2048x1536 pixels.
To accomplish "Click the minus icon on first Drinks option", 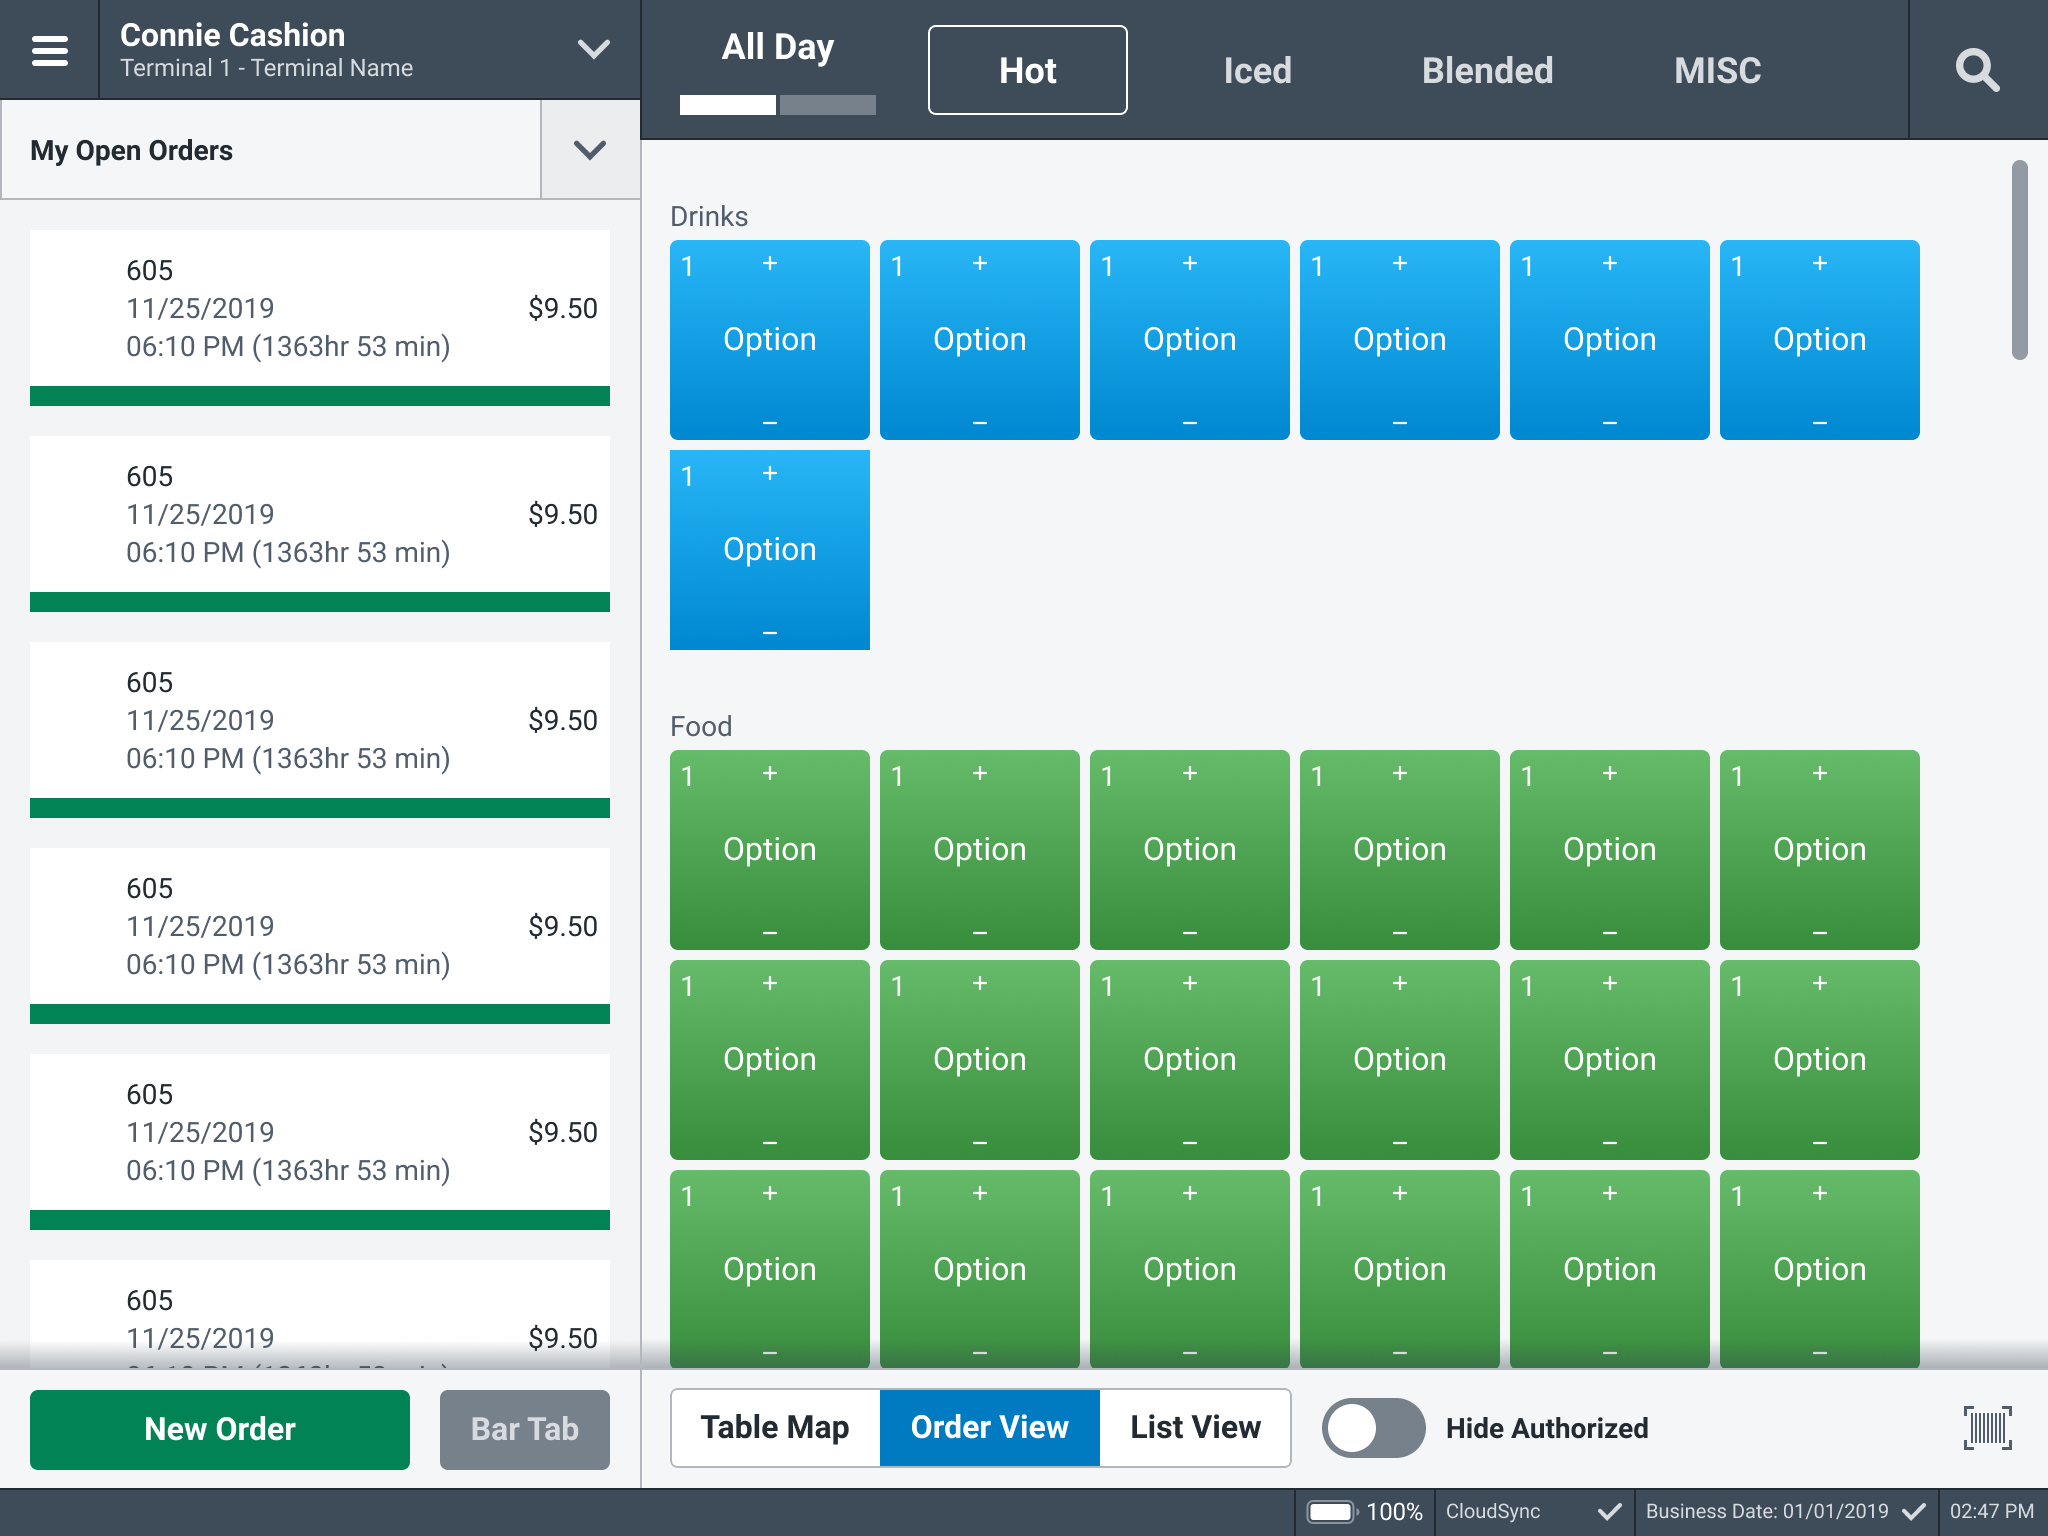I will point(770,423).
